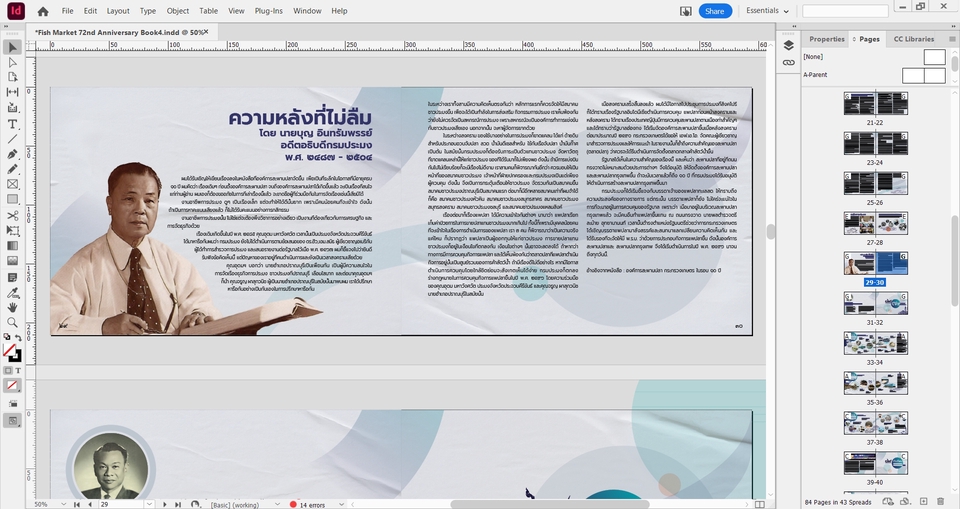
Task: Select the Line tool
Action: [13, 139]
